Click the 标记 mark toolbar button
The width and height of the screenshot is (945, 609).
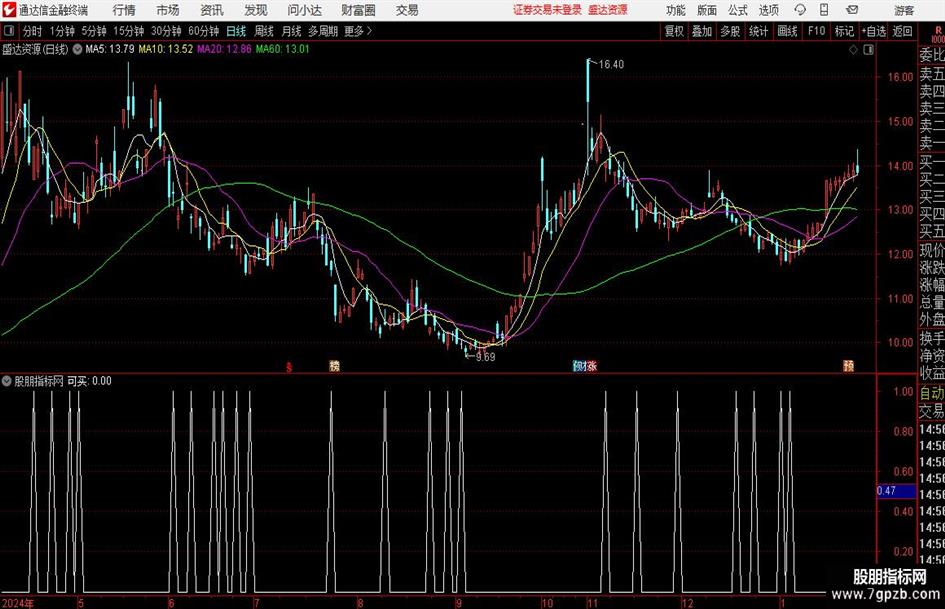click(844, 31)
